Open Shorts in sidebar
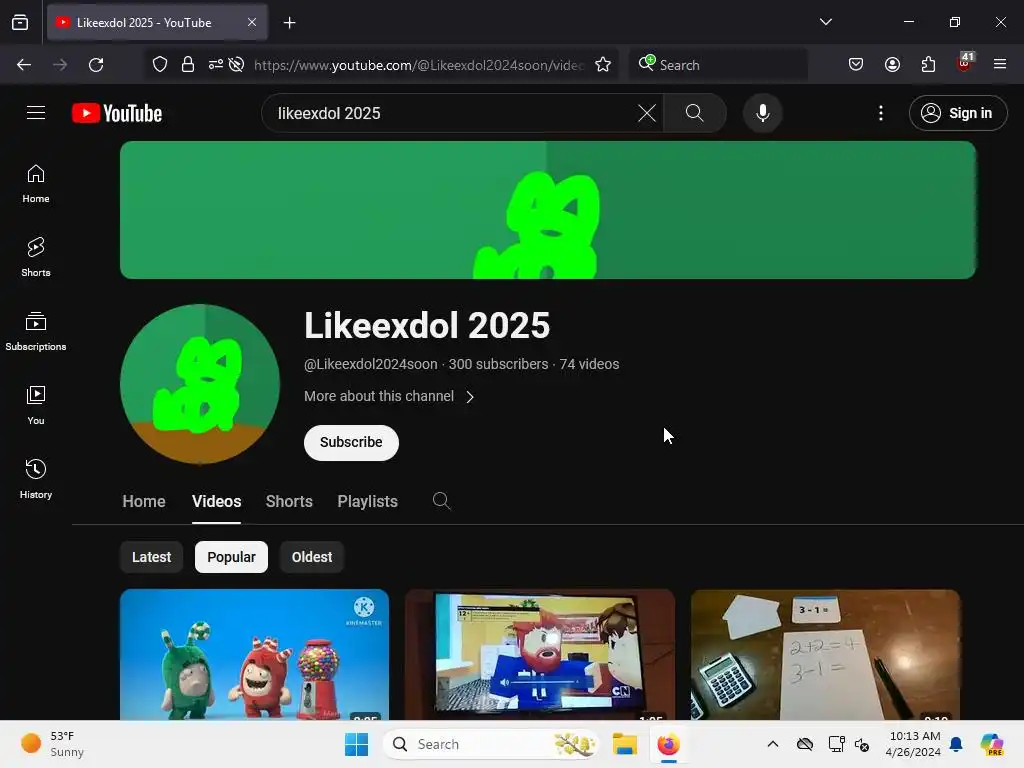This screenshot has width=1024, height=768. tap(36, 257)
